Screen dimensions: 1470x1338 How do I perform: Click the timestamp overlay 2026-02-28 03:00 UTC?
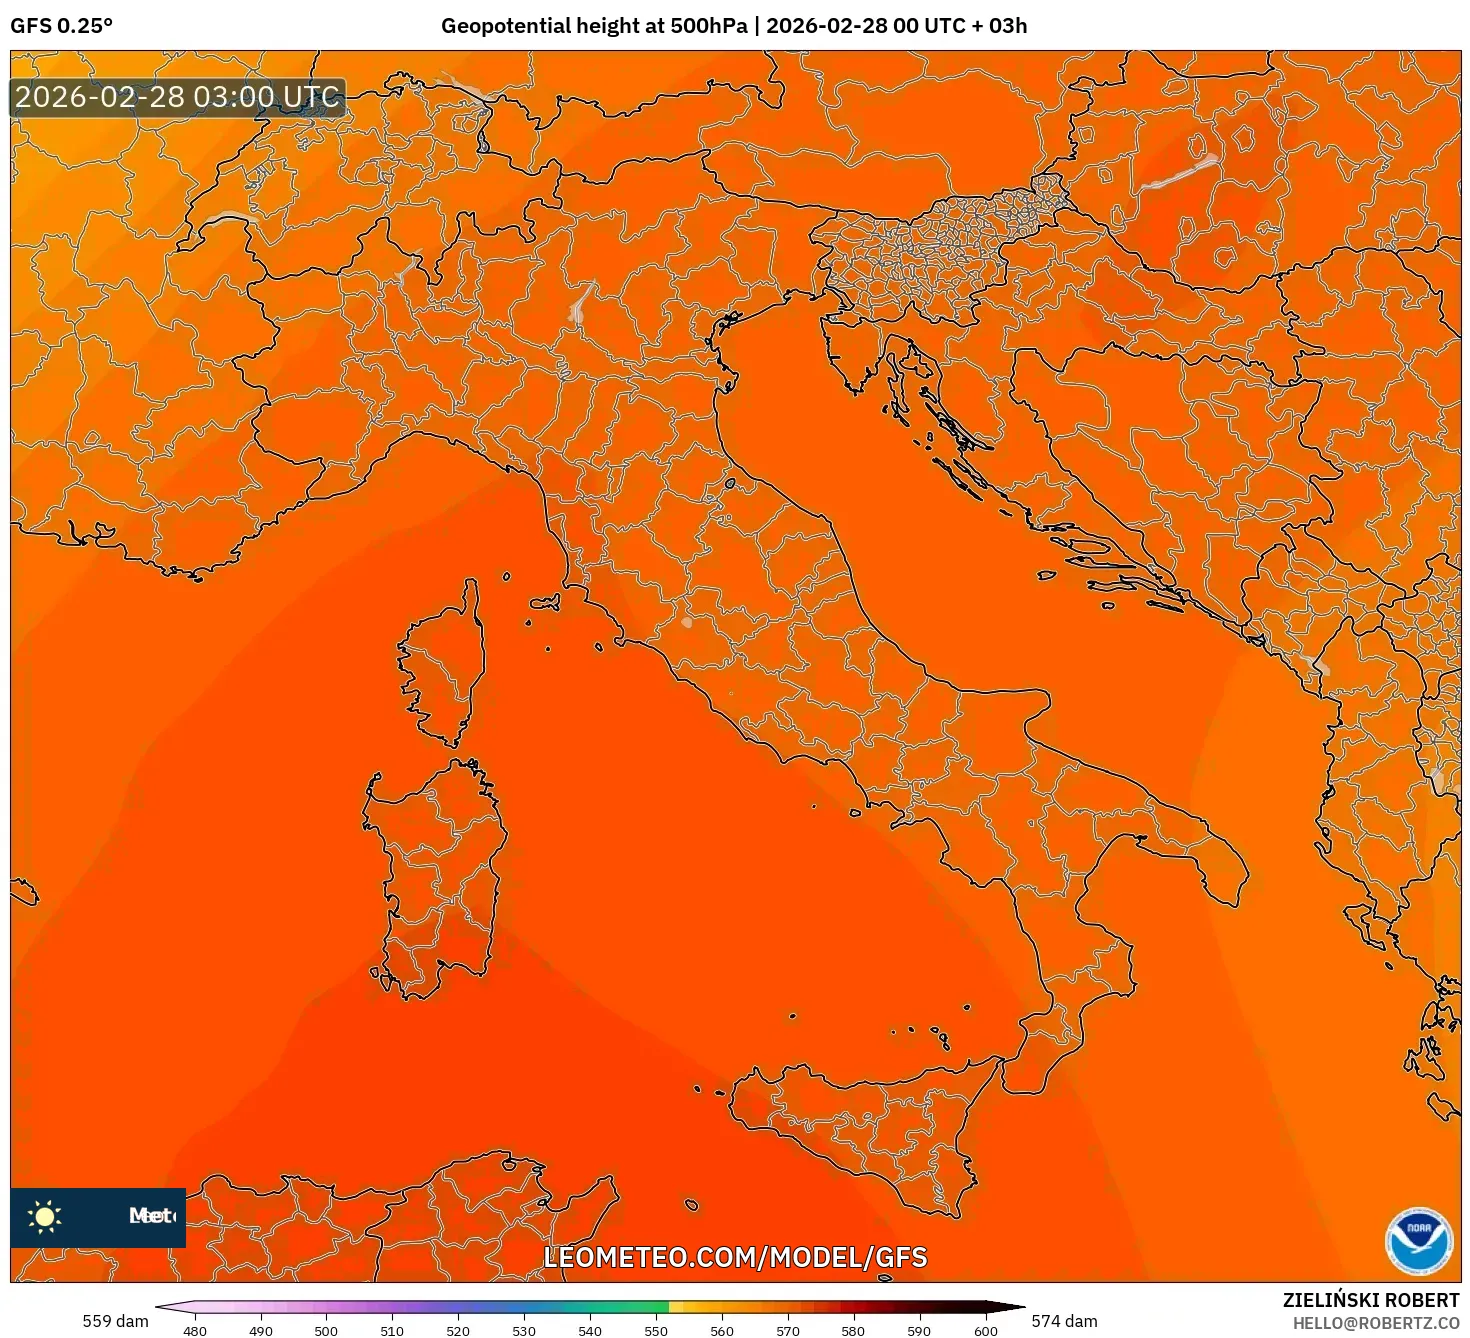pyautogui.click(x=176, y=98)
